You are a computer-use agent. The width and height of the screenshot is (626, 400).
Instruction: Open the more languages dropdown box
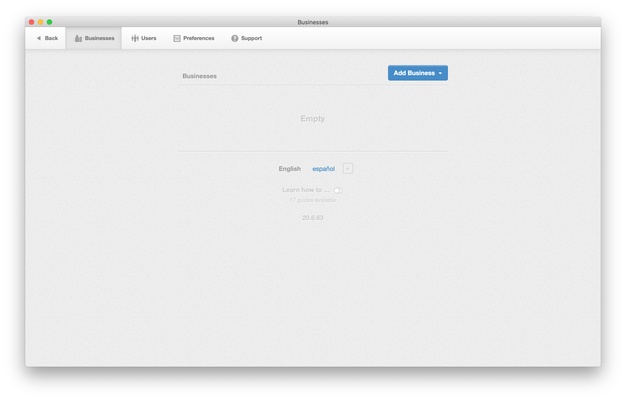348,168
